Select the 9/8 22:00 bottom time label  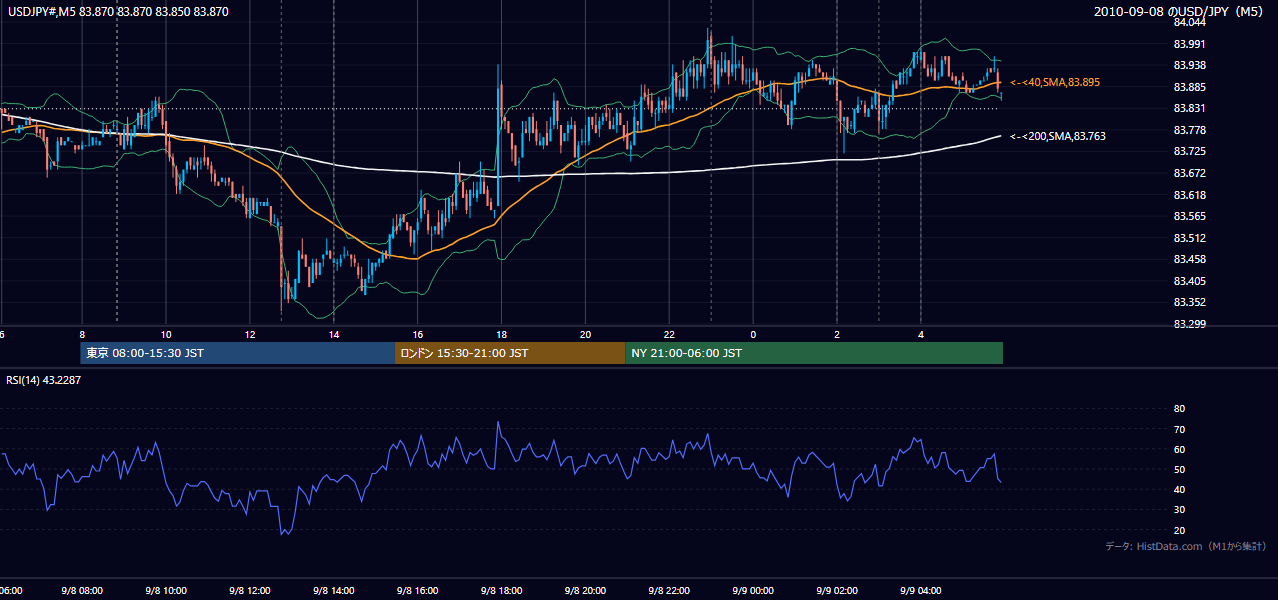coord(670,591)
